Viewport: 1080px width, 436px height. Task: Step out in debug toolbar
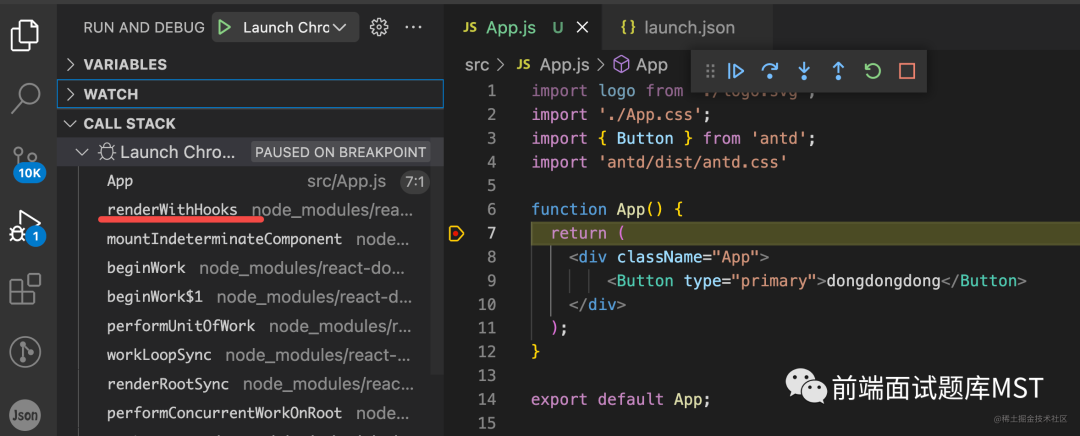(838, 71)
